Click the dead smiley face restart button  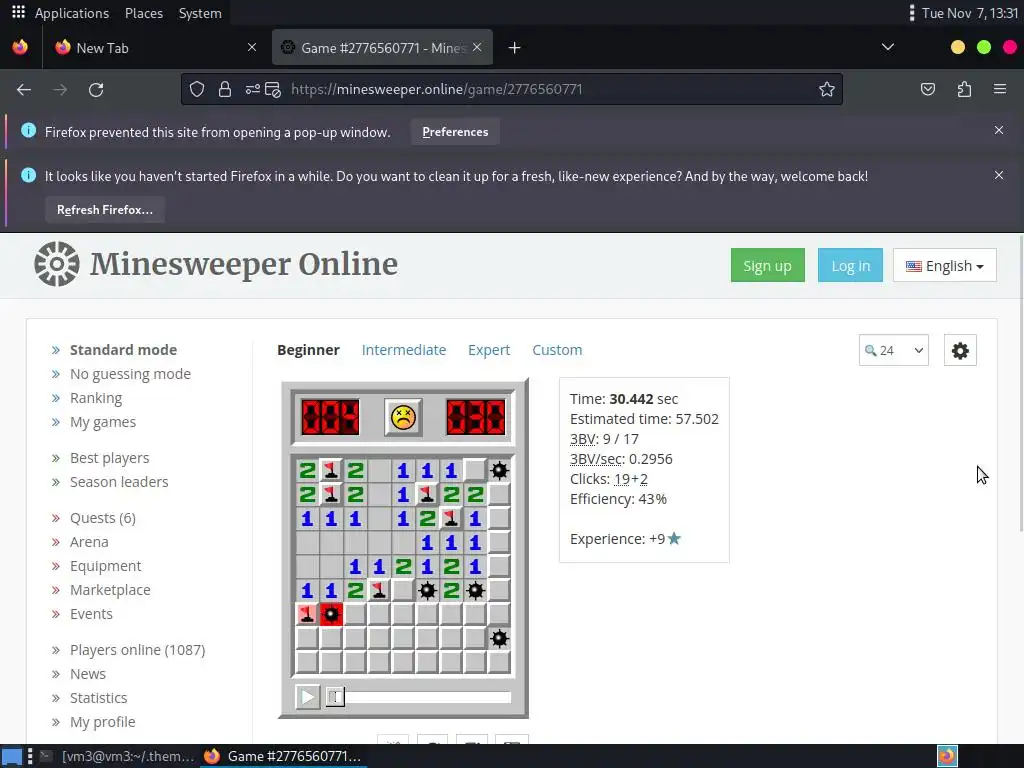click(403, 417)
